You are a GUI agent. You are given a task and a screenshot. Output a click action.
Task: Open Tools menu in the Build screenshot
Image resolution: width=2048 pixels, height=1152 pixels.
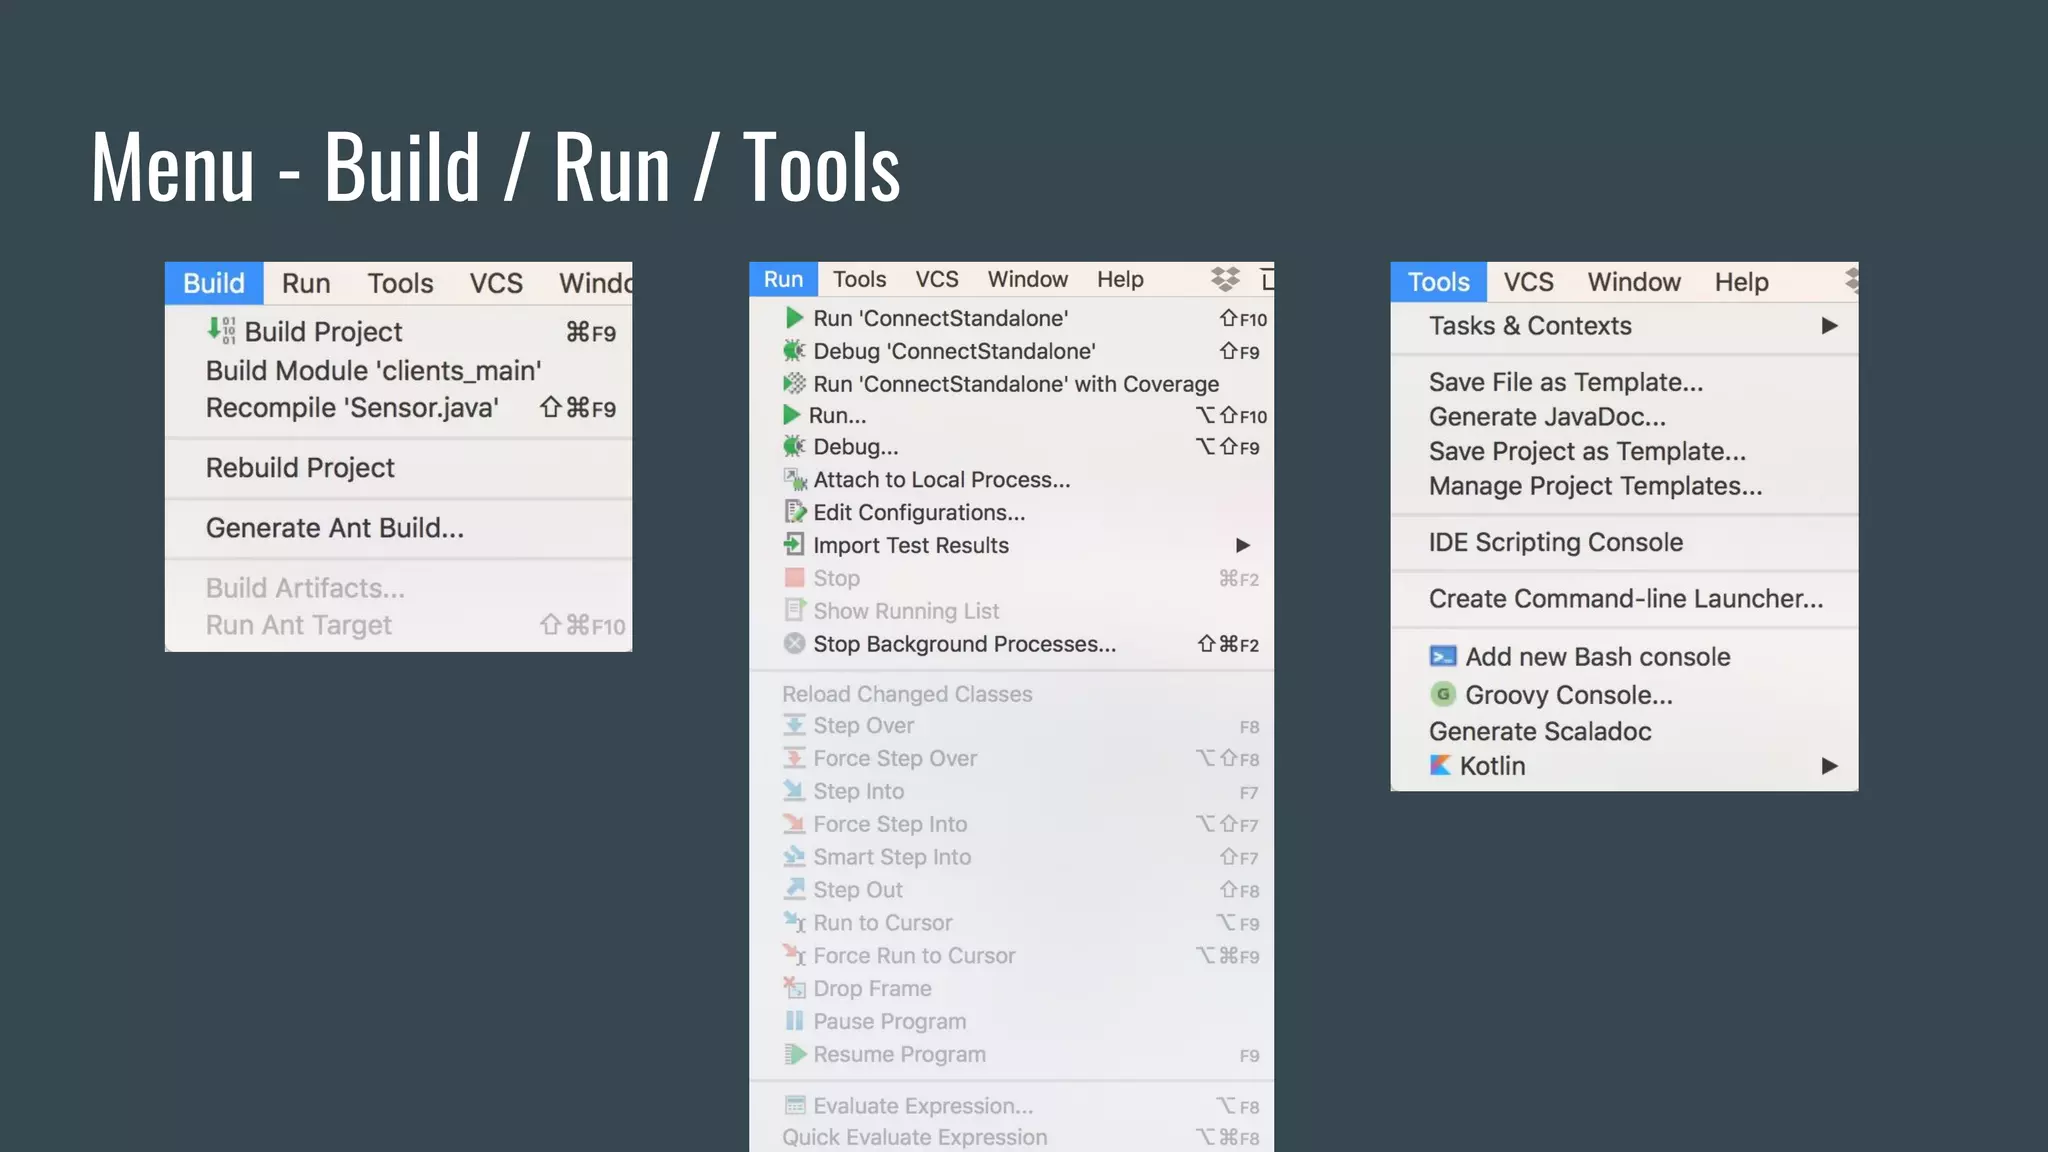(400, 283)
